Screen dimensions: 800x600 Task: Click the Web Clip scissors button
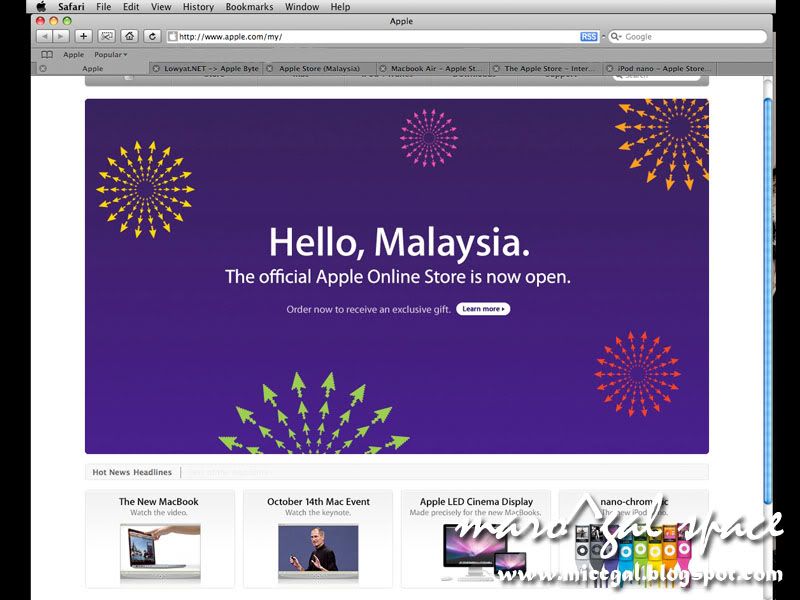click(106, 36)
